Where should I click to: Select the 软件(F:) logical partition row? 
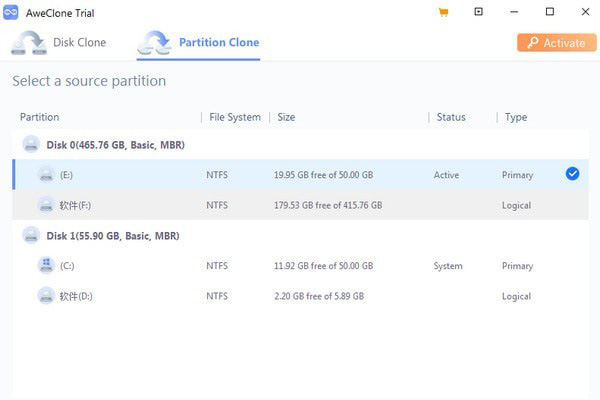pos(300,205)
